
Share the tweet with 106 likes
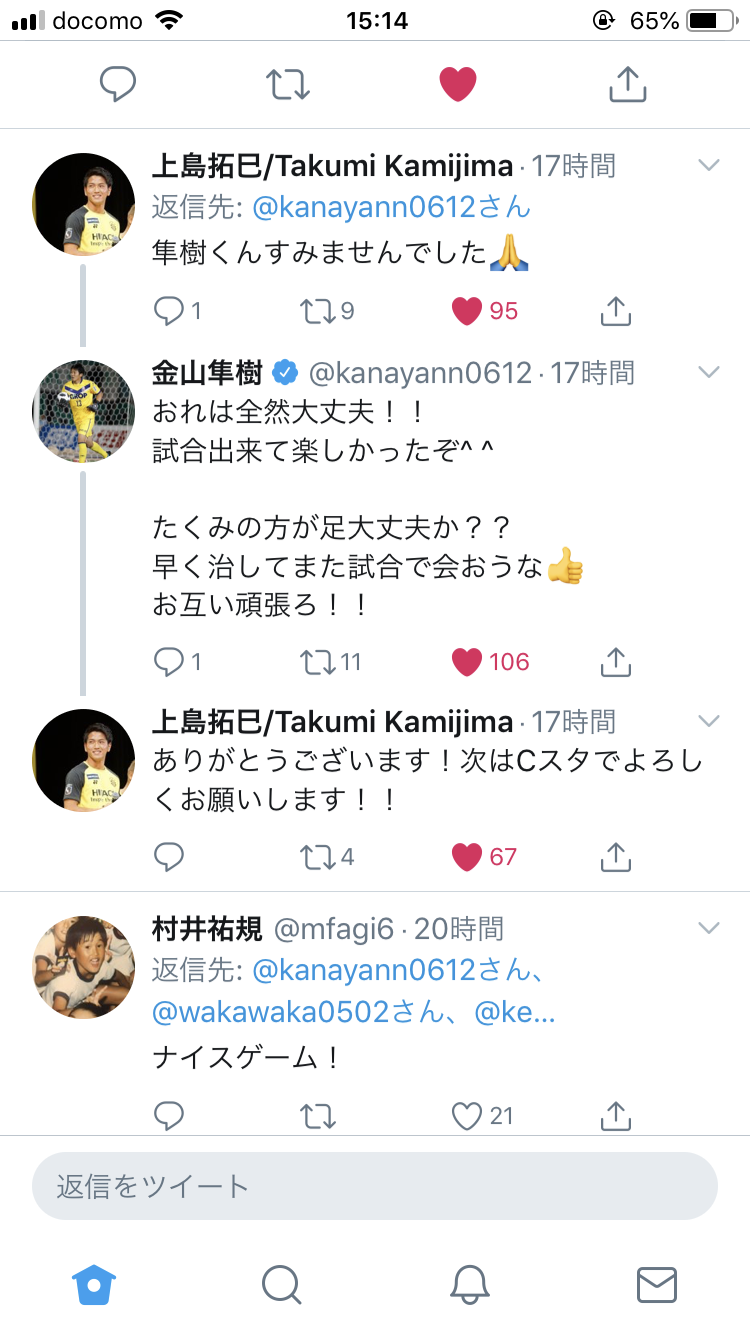[616, 661]
